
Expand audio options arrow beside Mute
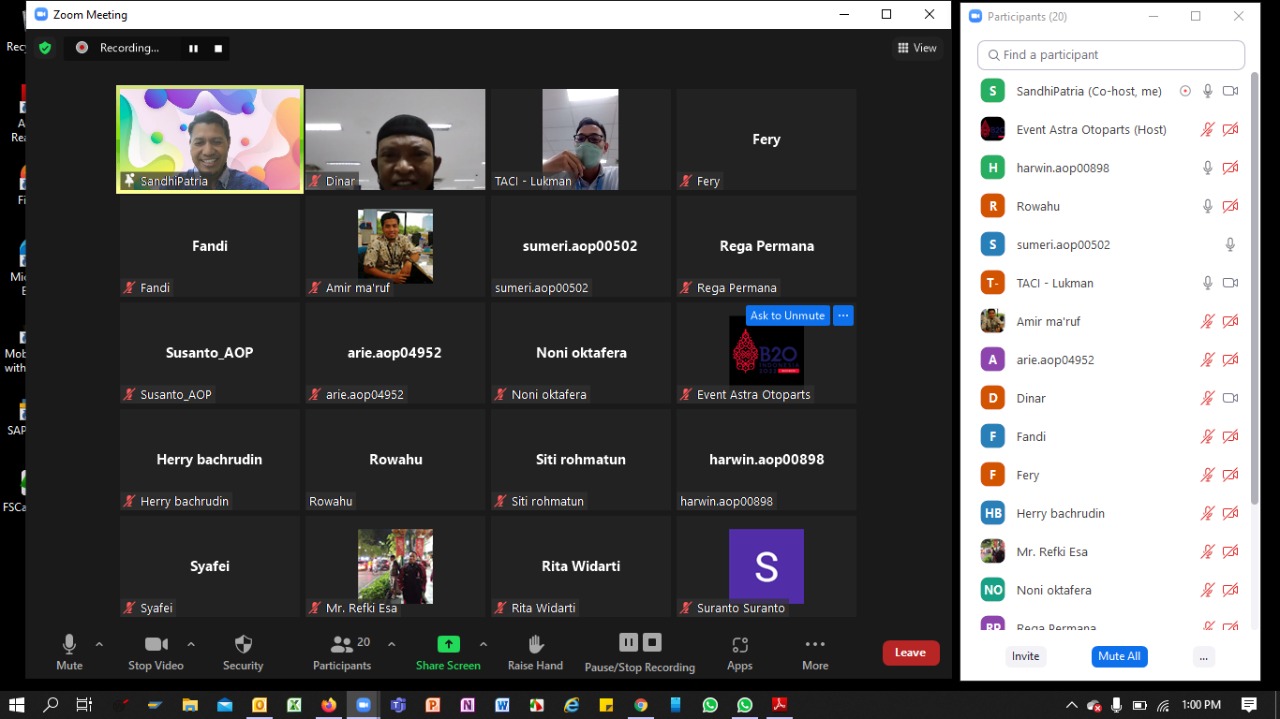[99, 644]
